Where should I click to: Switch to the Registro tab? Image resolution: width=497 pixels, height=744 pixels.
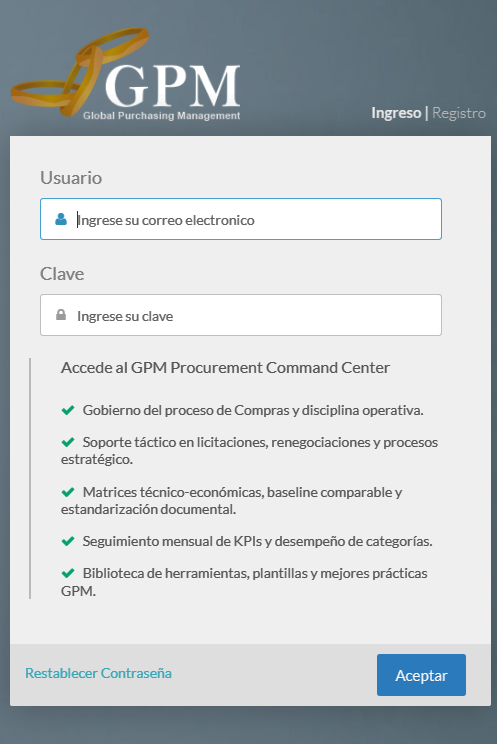459,113
